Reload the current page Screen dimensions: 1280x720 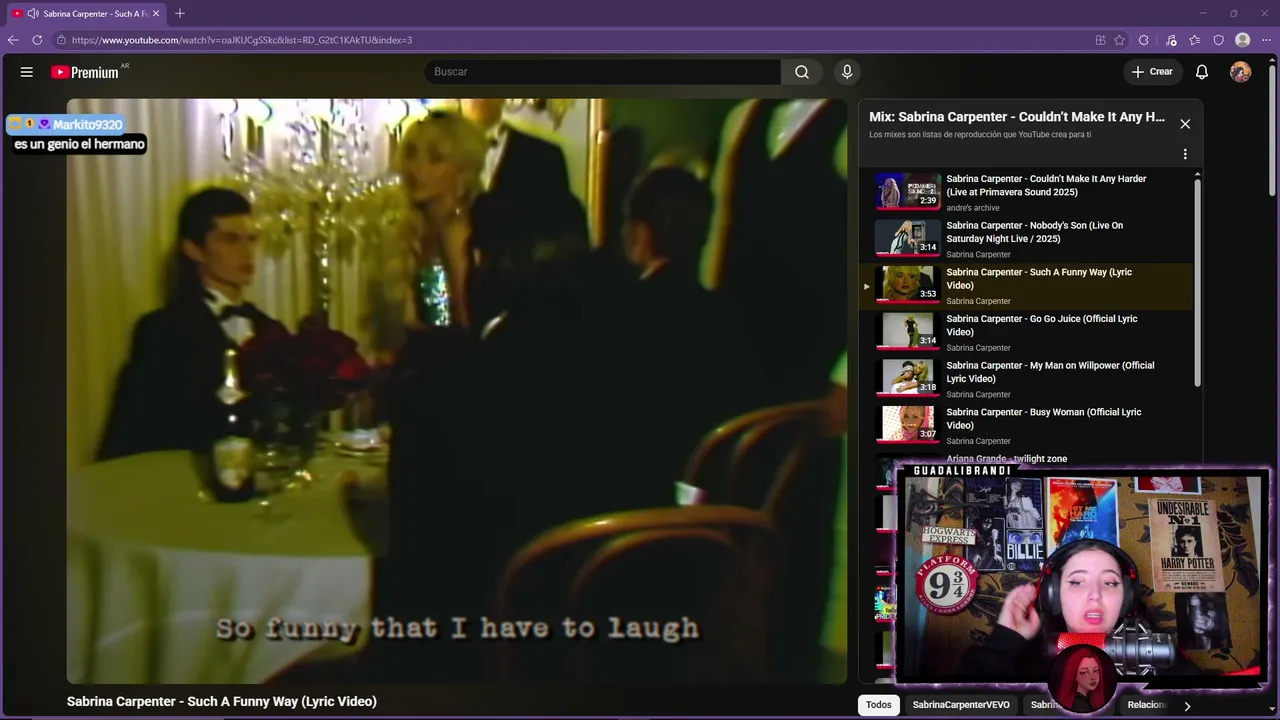click(37, 40)
